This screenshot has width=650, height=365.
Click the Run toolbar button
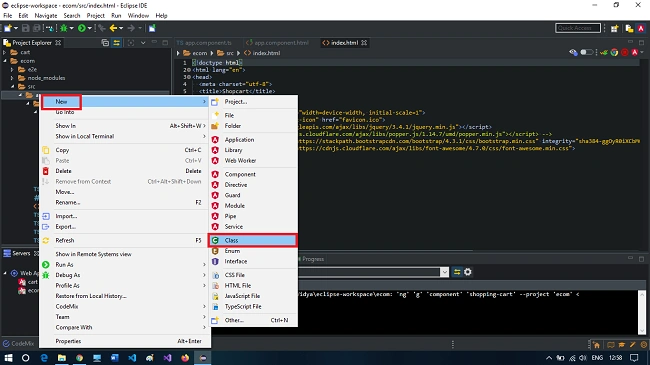tap(82, 28)
